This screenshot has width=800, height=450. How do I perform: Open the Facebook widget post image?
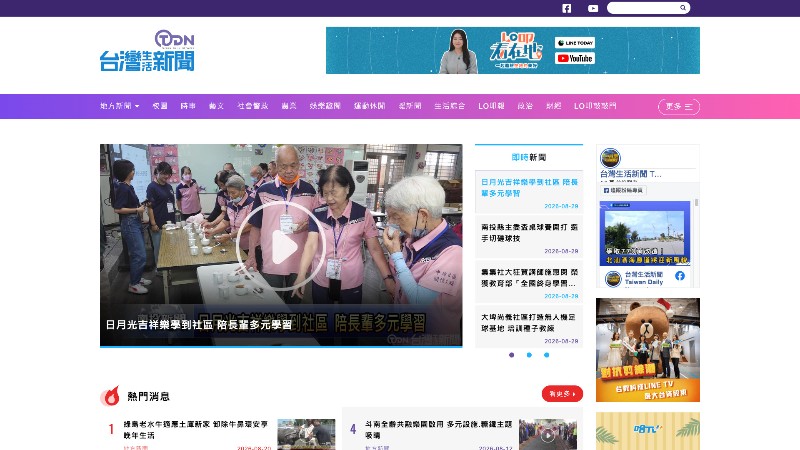645,233
